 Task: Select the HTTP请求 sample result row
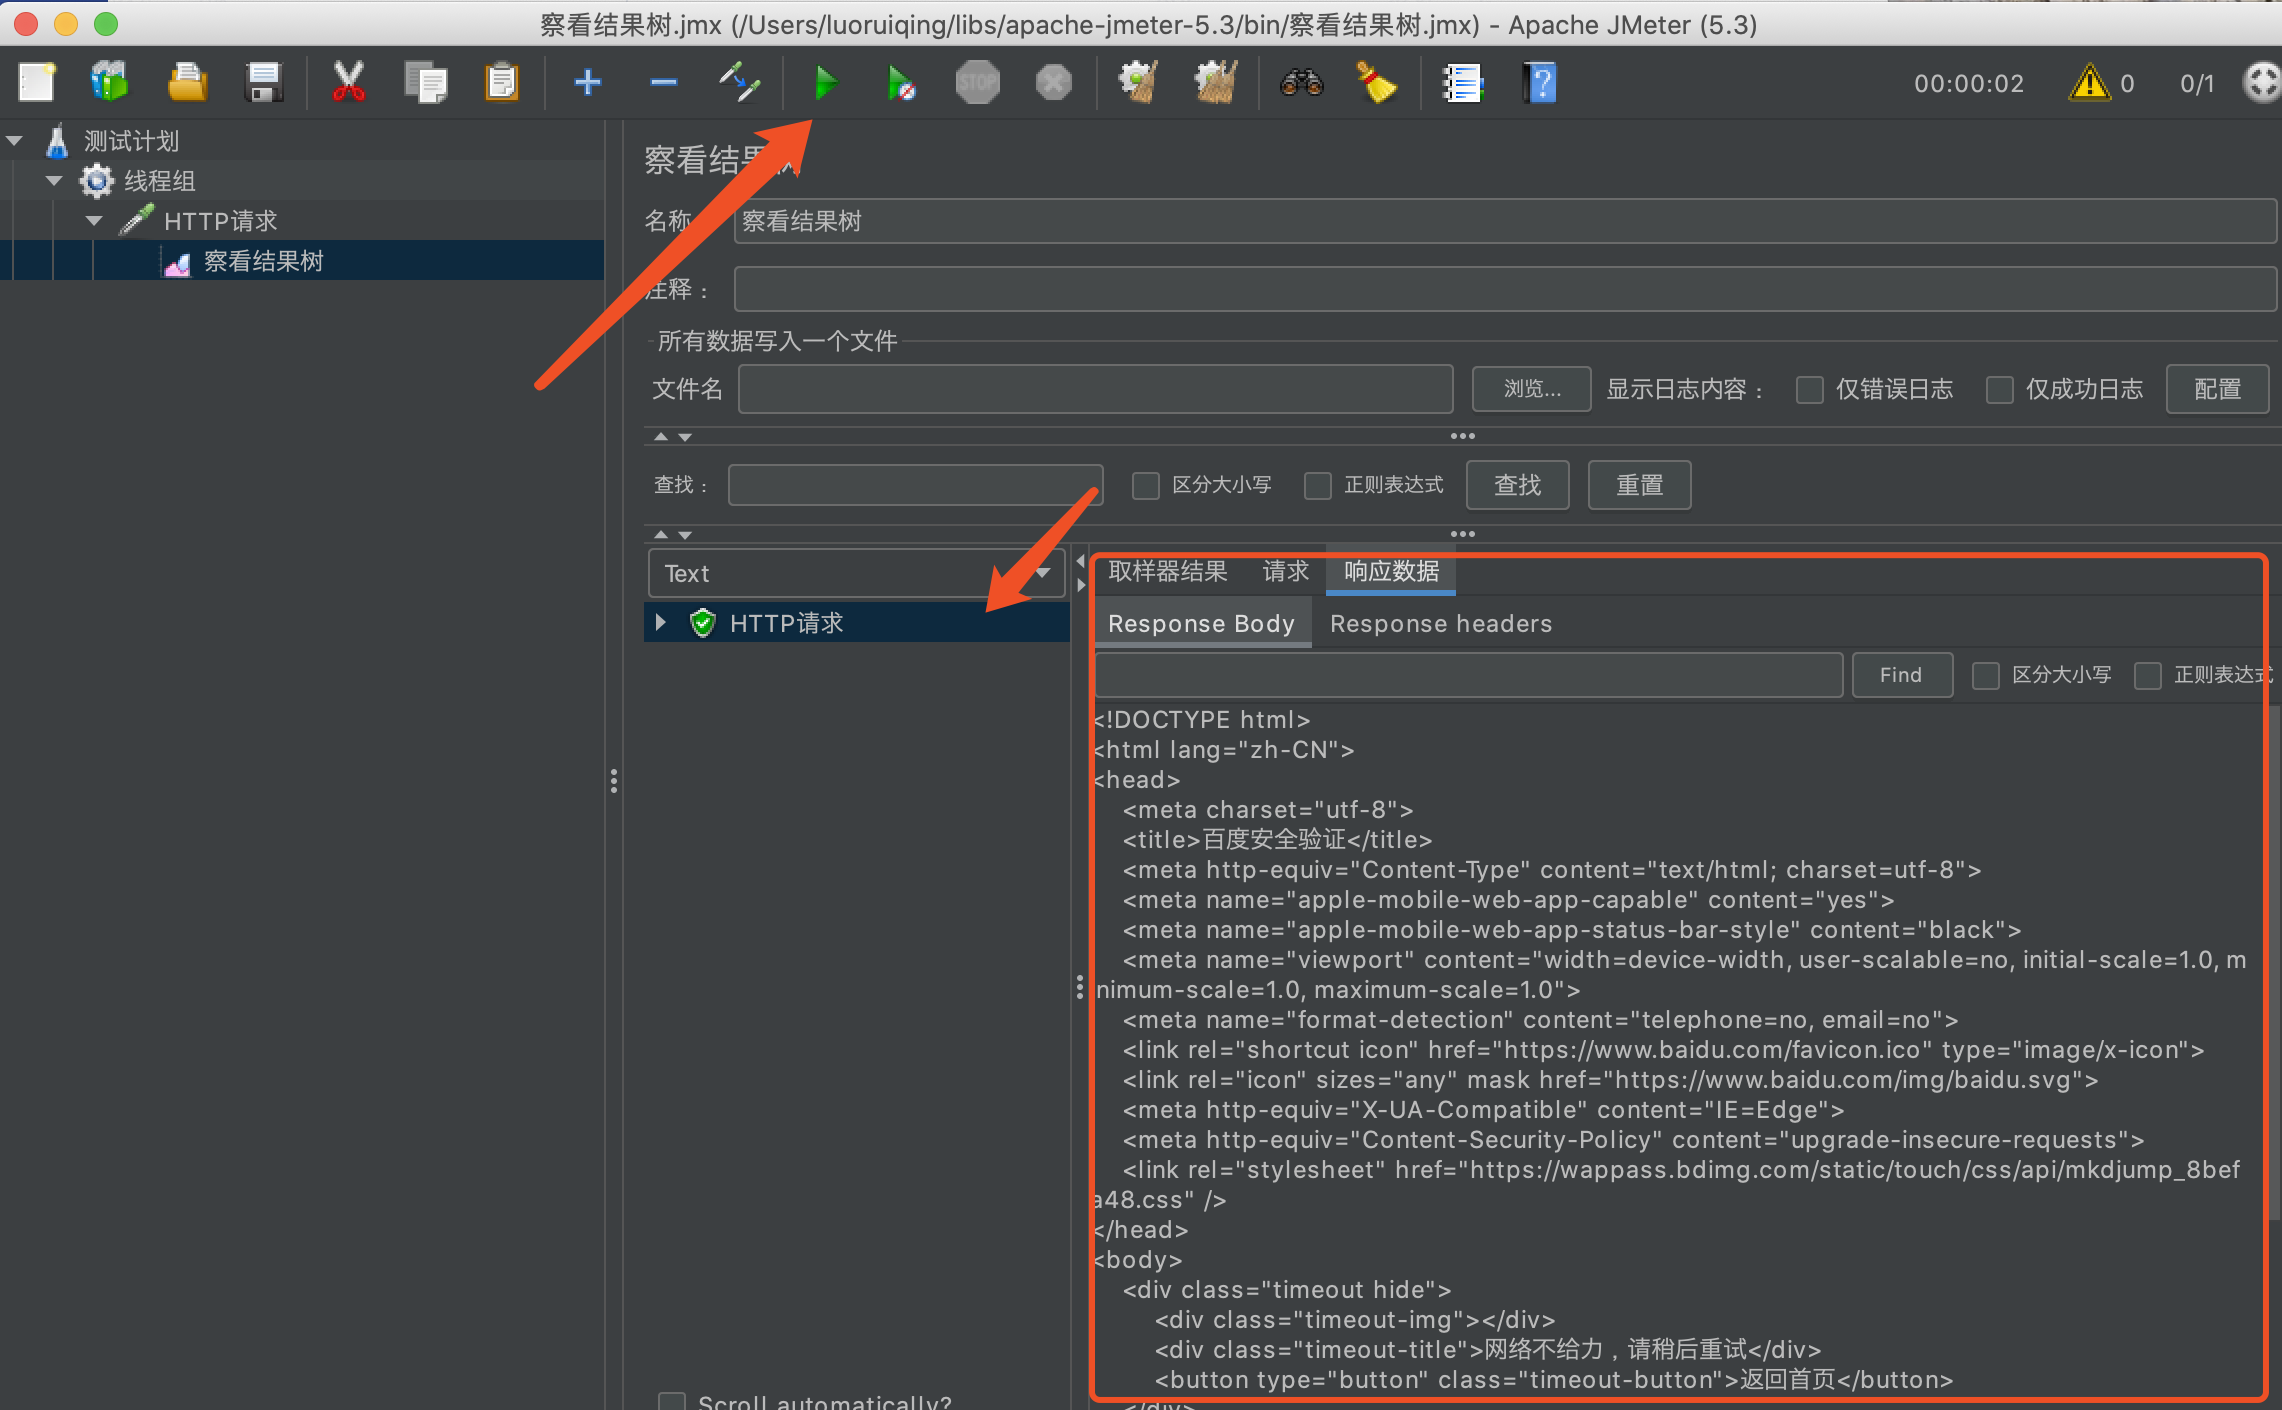pyautogui.click(x=857, y=622)
